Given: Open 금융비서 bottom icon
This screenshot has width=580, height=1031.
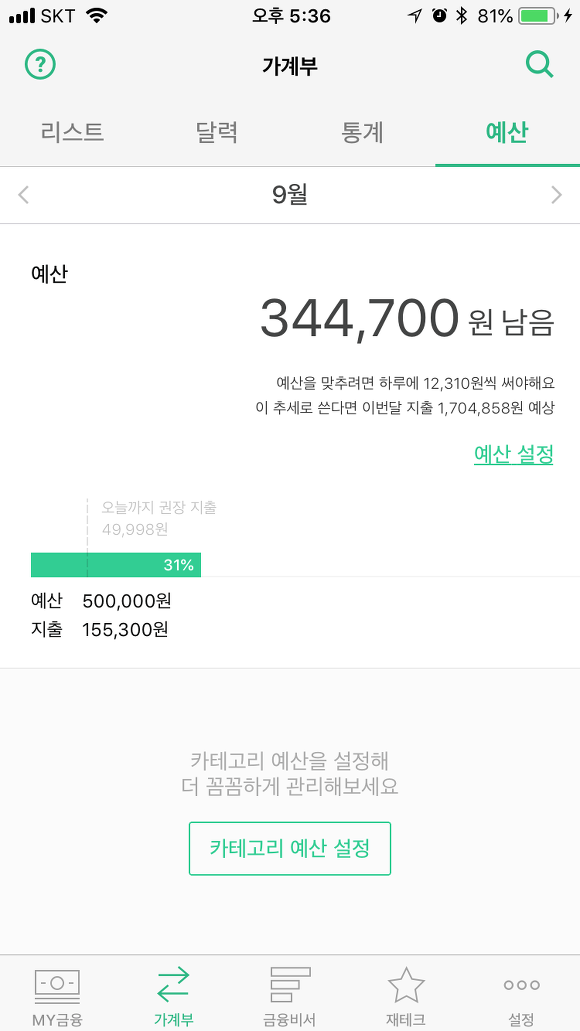Looking at the screenshot, I should coord(289,984).
